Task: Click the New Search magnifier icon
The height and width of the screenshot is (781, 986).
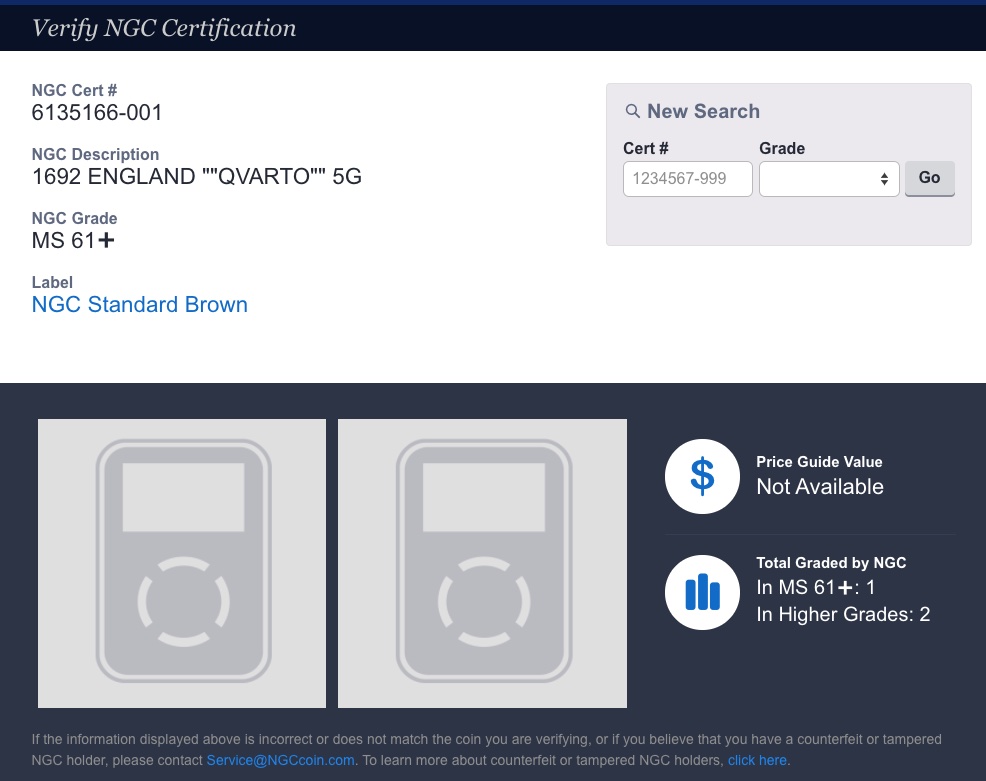Action: (633, 111)
